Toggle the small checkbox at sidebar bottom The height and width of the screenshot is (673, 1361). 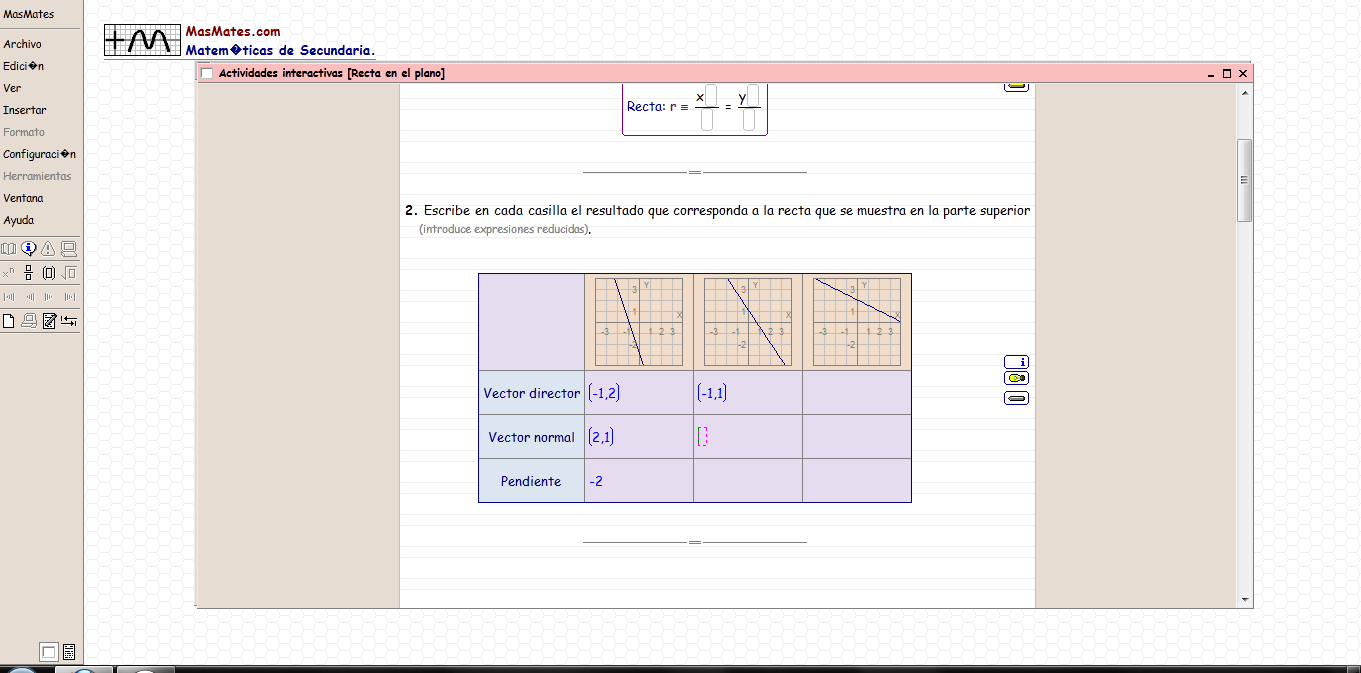[48, 652]
